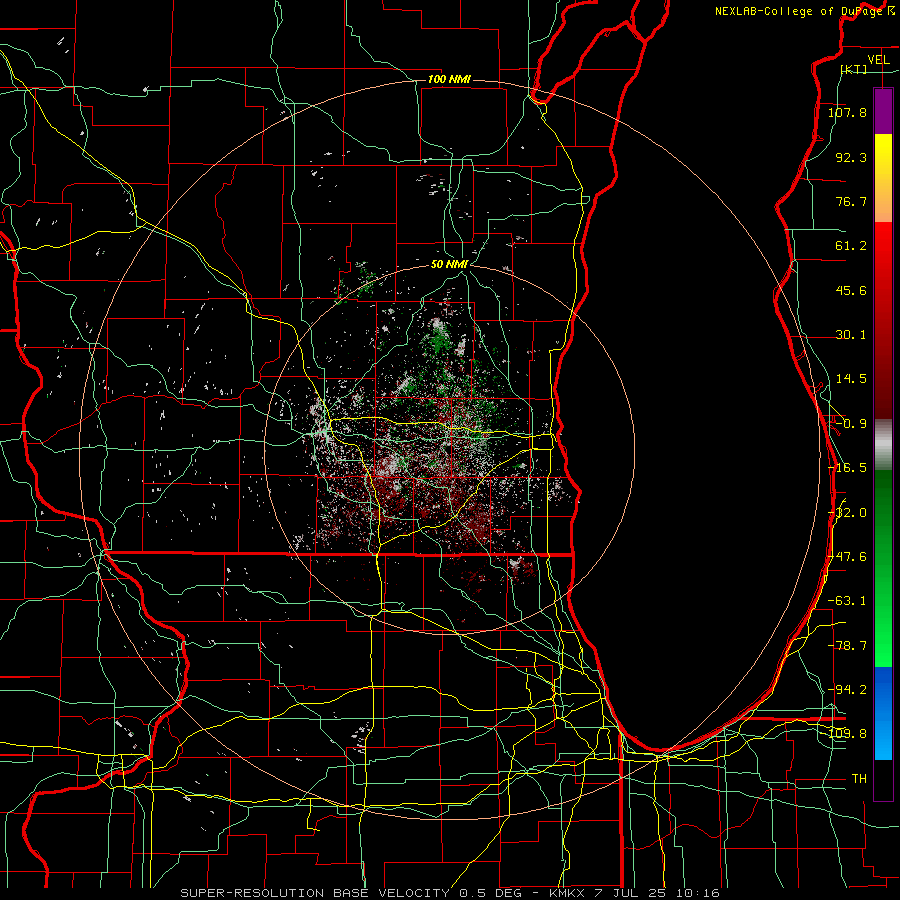Click the Super-Resolution Base Velocity caption
This screenshot has width=900, height=900.
point(449,893)
